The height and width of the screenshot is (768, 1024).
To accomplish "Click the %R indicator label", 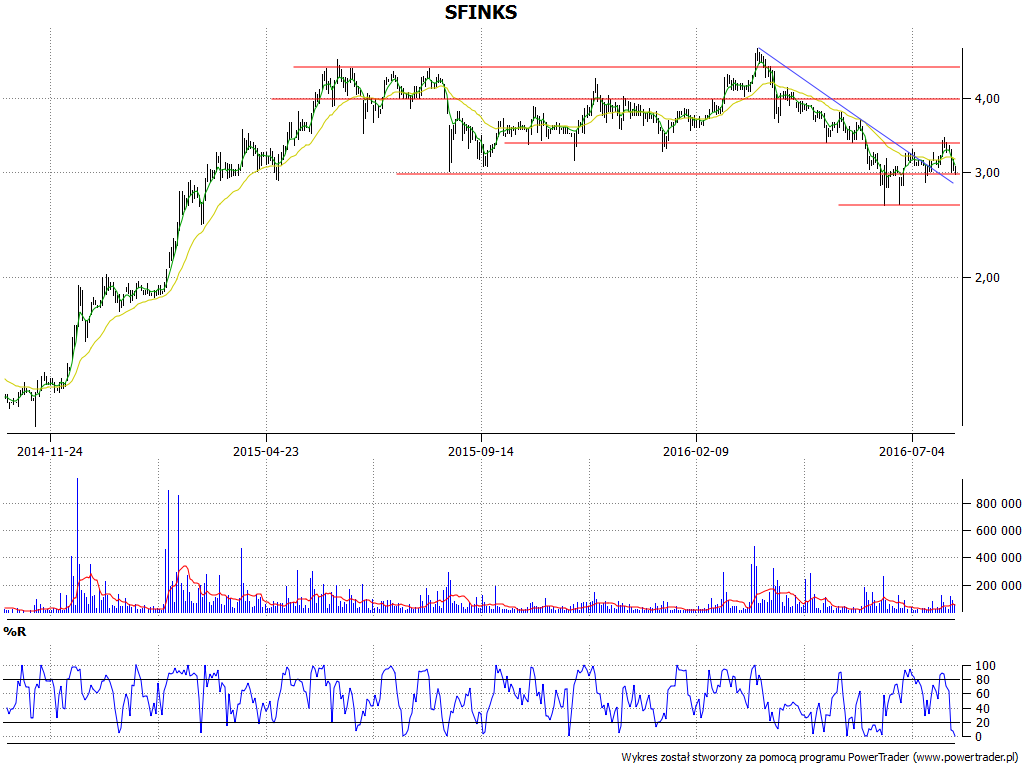I will coord(15,632).
